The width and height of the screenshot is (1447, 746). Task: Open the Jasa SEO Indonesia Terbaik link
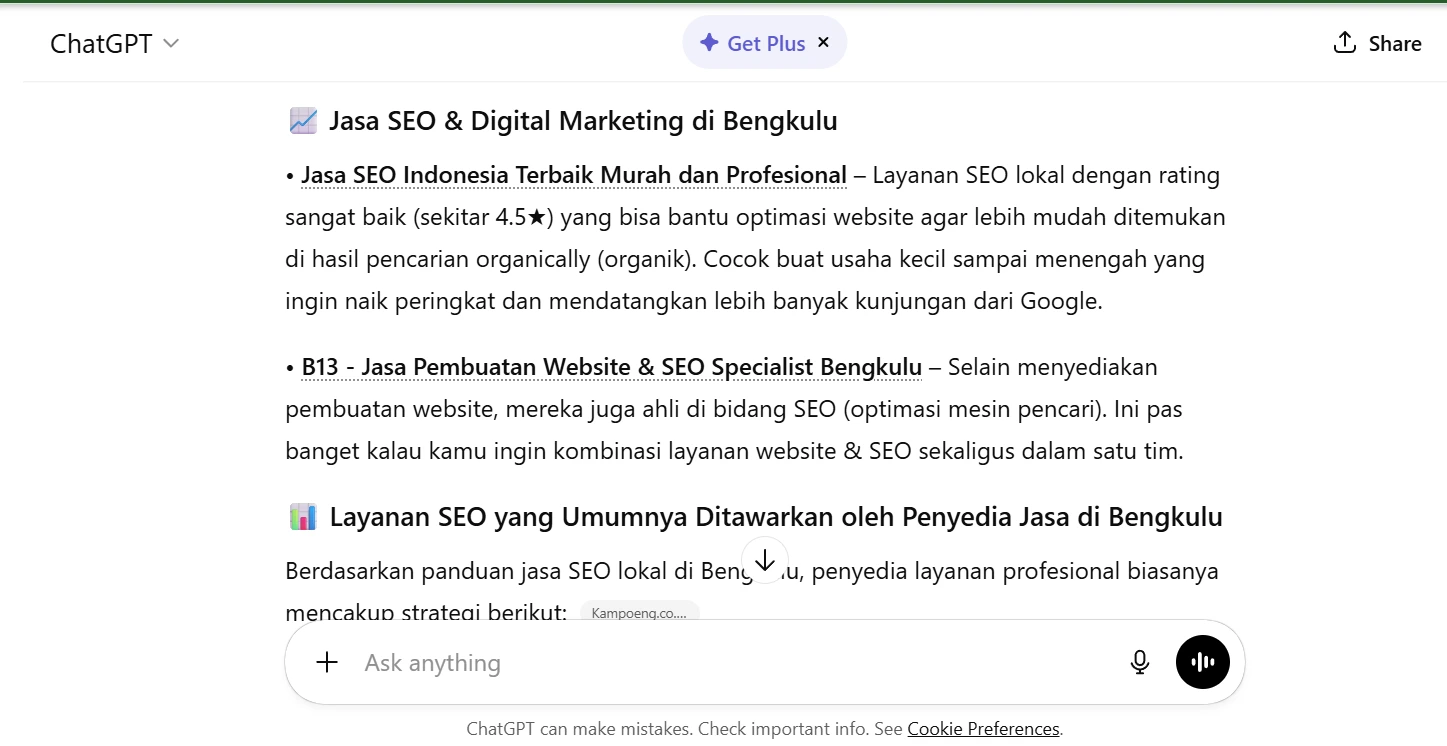[x=573, y=174]
